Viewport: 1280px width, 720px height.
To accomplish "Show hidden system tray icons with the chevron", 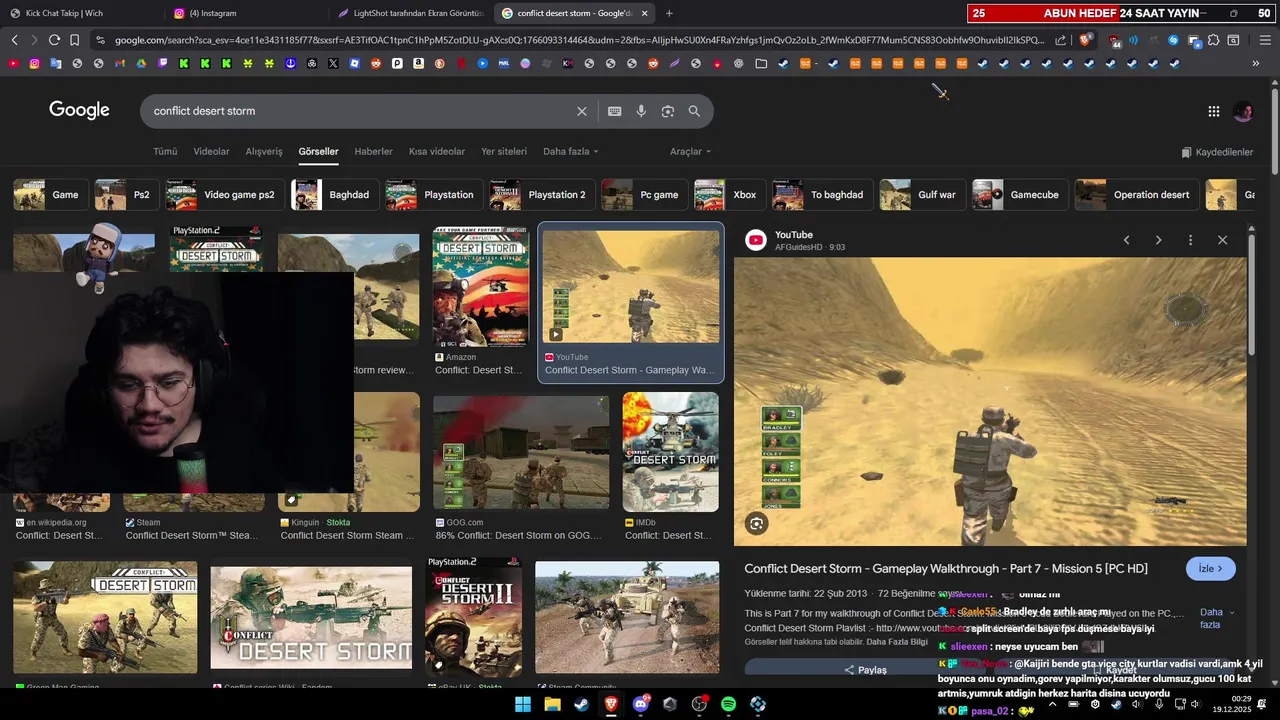I will coord(1052,704).
